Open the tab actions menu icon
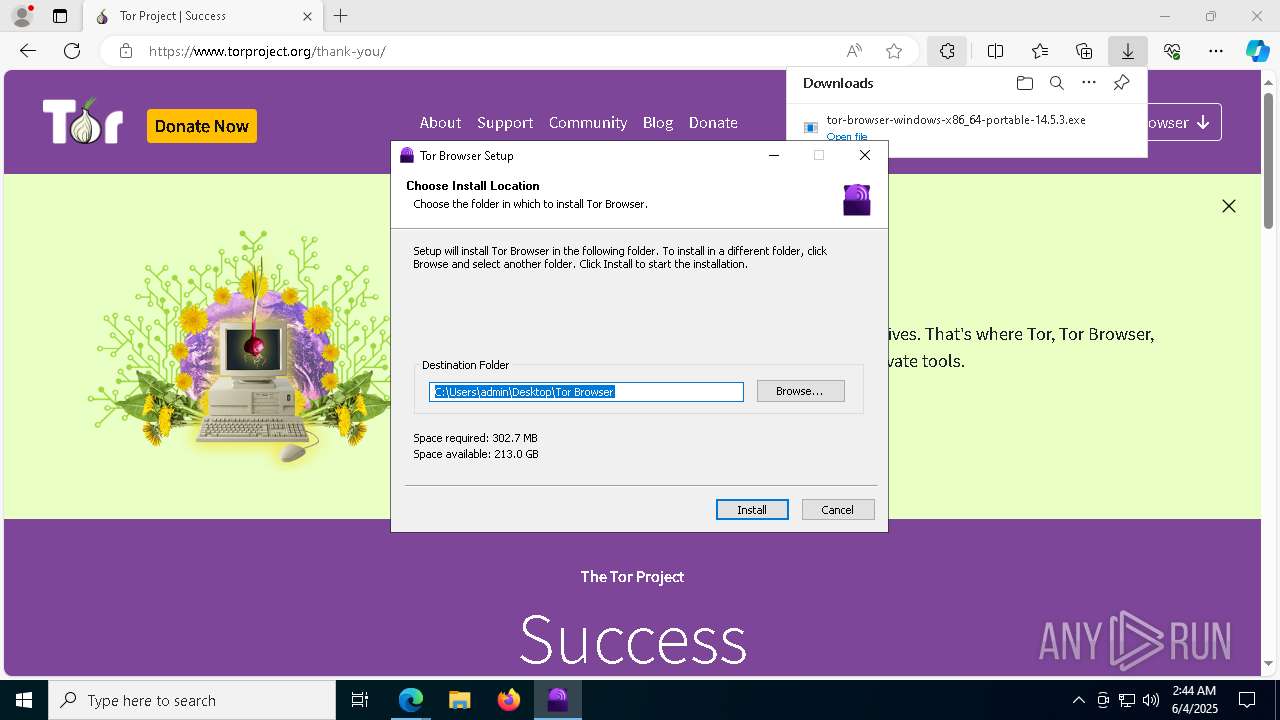This screenshot has width=1280, height=720. [60, 16]
